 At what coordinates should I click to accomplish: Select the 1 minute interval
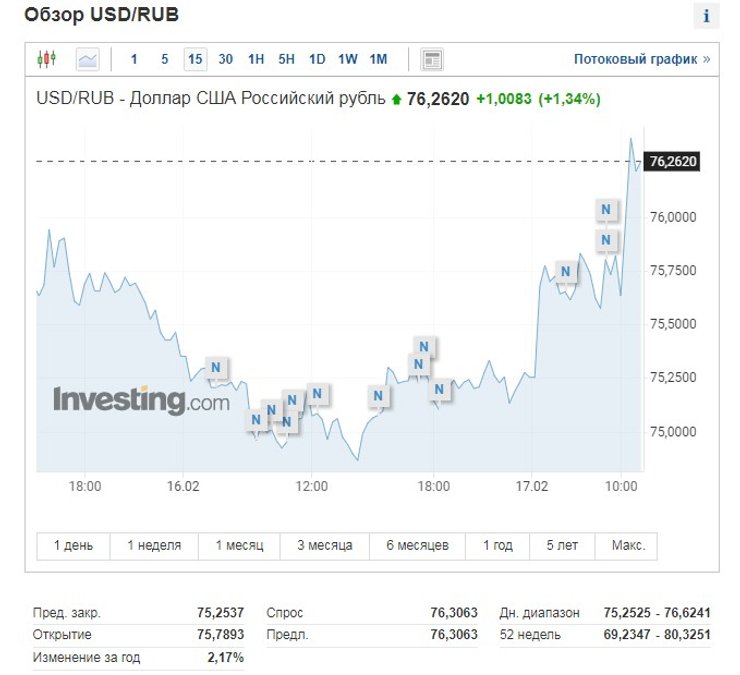[x=135, y=59]
